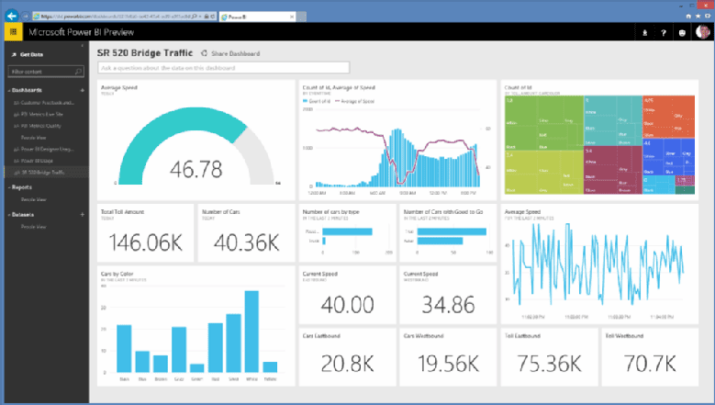Click the feedback smiley icon in header
Screen dimensions: 715x405
pos(681,32)
